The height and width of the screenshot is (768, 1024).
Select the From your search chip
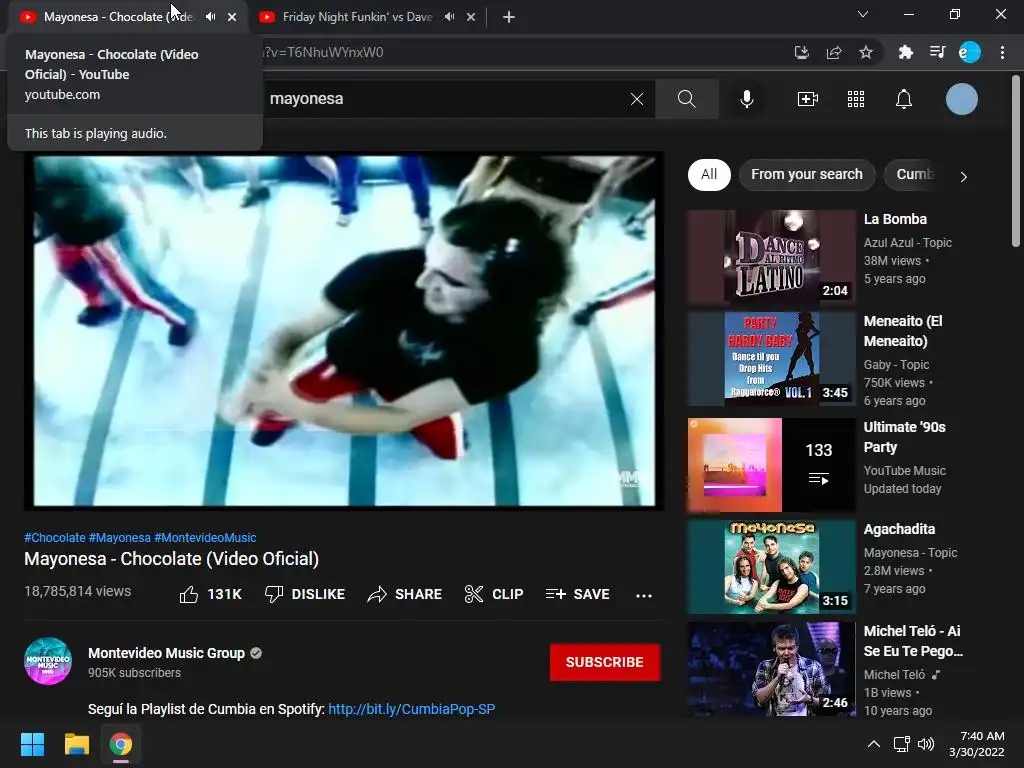point(807,174)
